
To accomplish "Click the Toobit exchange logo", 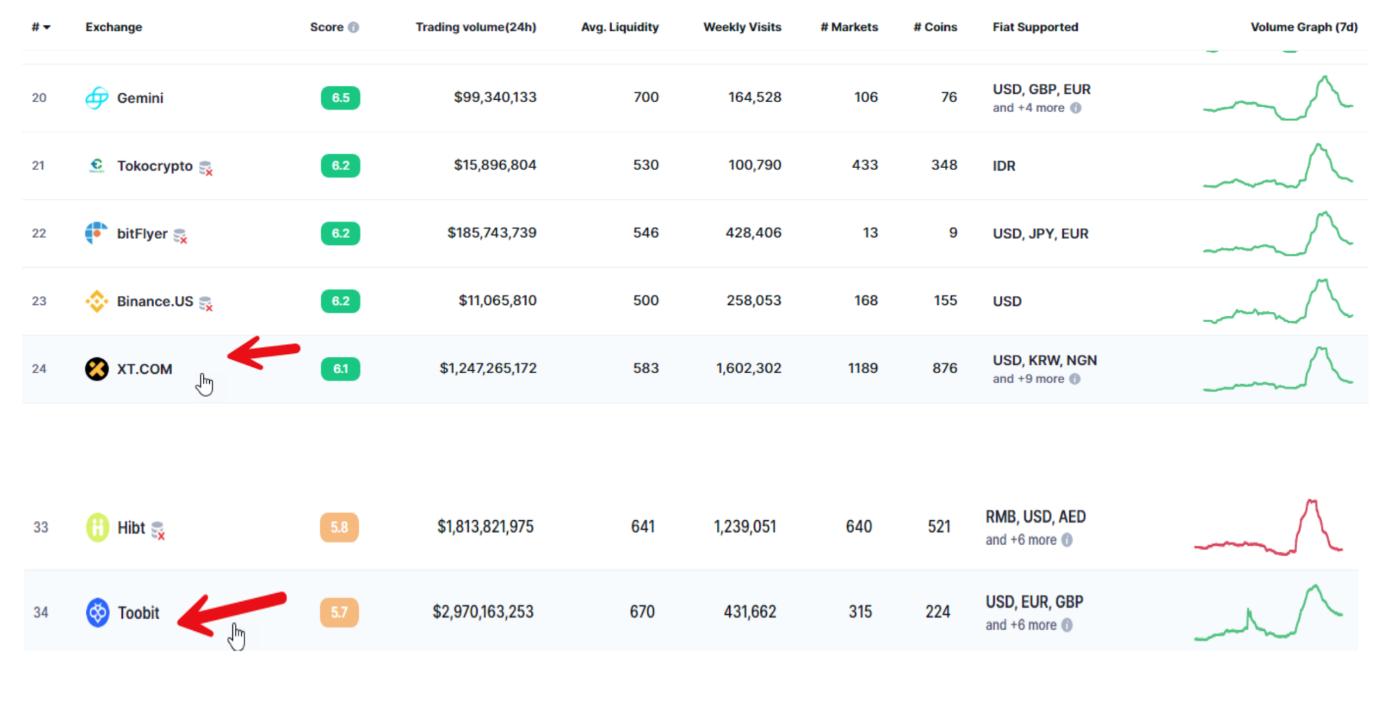I will coord(97,612).
